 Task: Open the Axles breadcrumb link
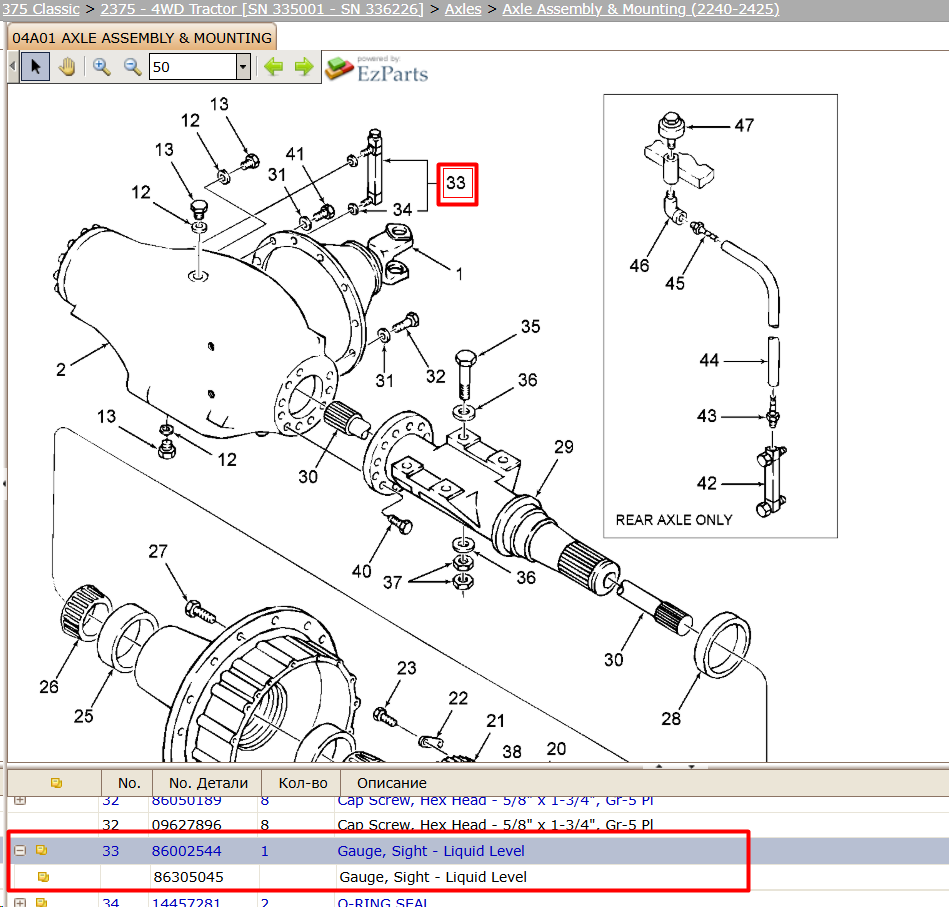click(463, 9)
